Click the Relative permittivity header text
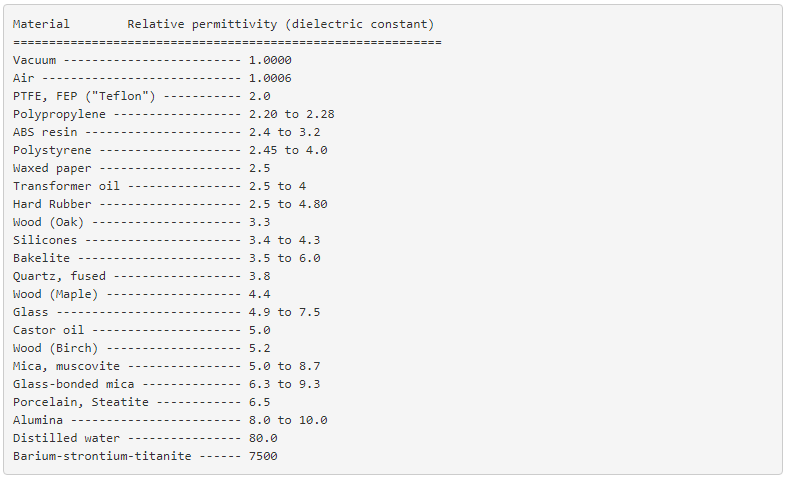 pyautogui.click(x=281, y=24)
